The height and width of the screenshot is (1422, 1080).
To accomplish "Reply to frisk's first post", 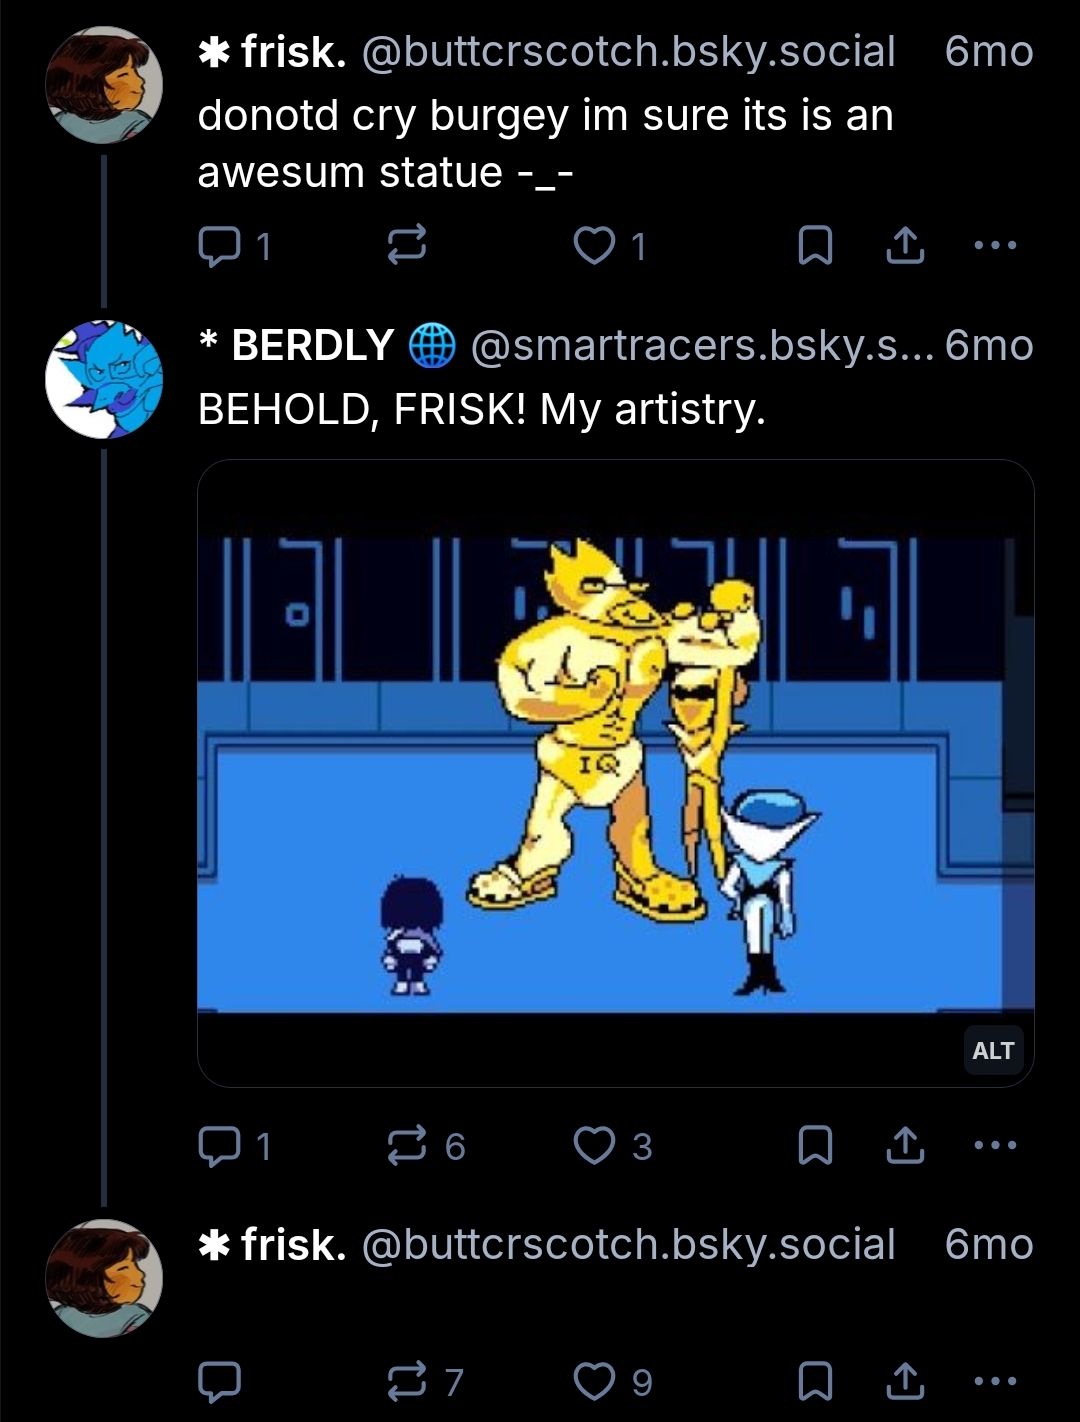I will 219,246.
